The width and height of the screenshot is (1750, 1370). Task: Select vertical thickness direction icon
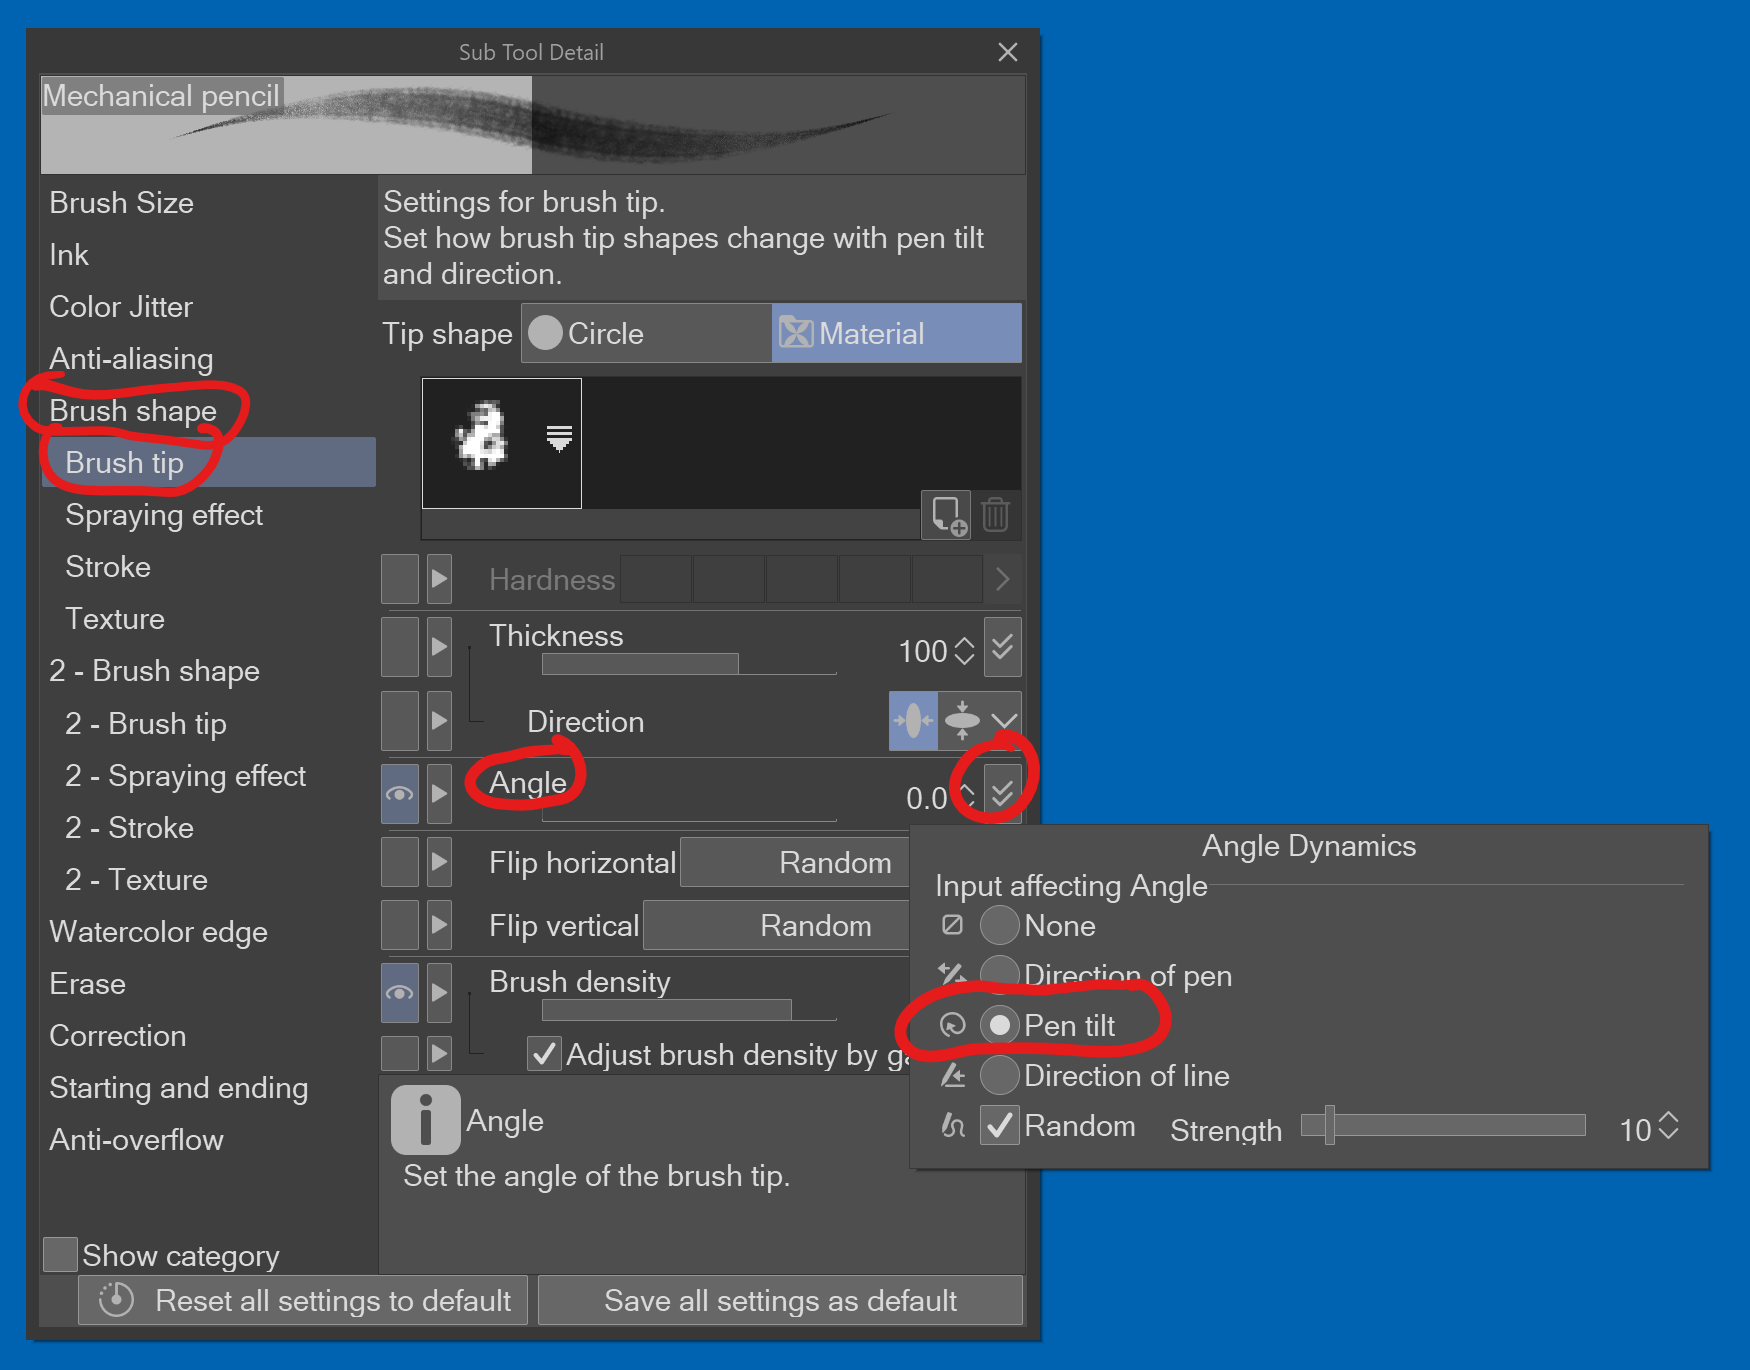pos(962,721)
